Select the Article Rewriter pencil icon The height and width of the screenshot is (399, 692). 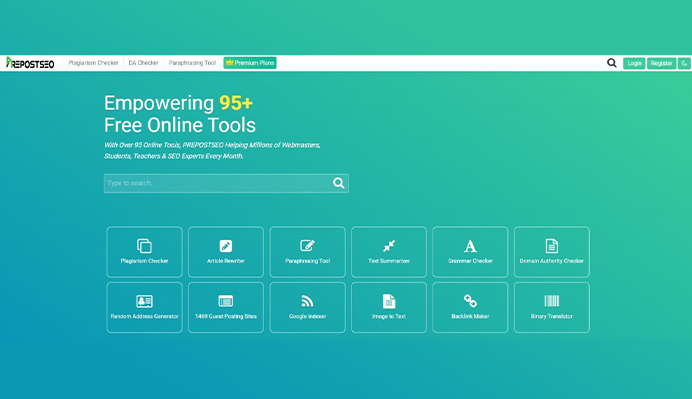pos(226,246)
